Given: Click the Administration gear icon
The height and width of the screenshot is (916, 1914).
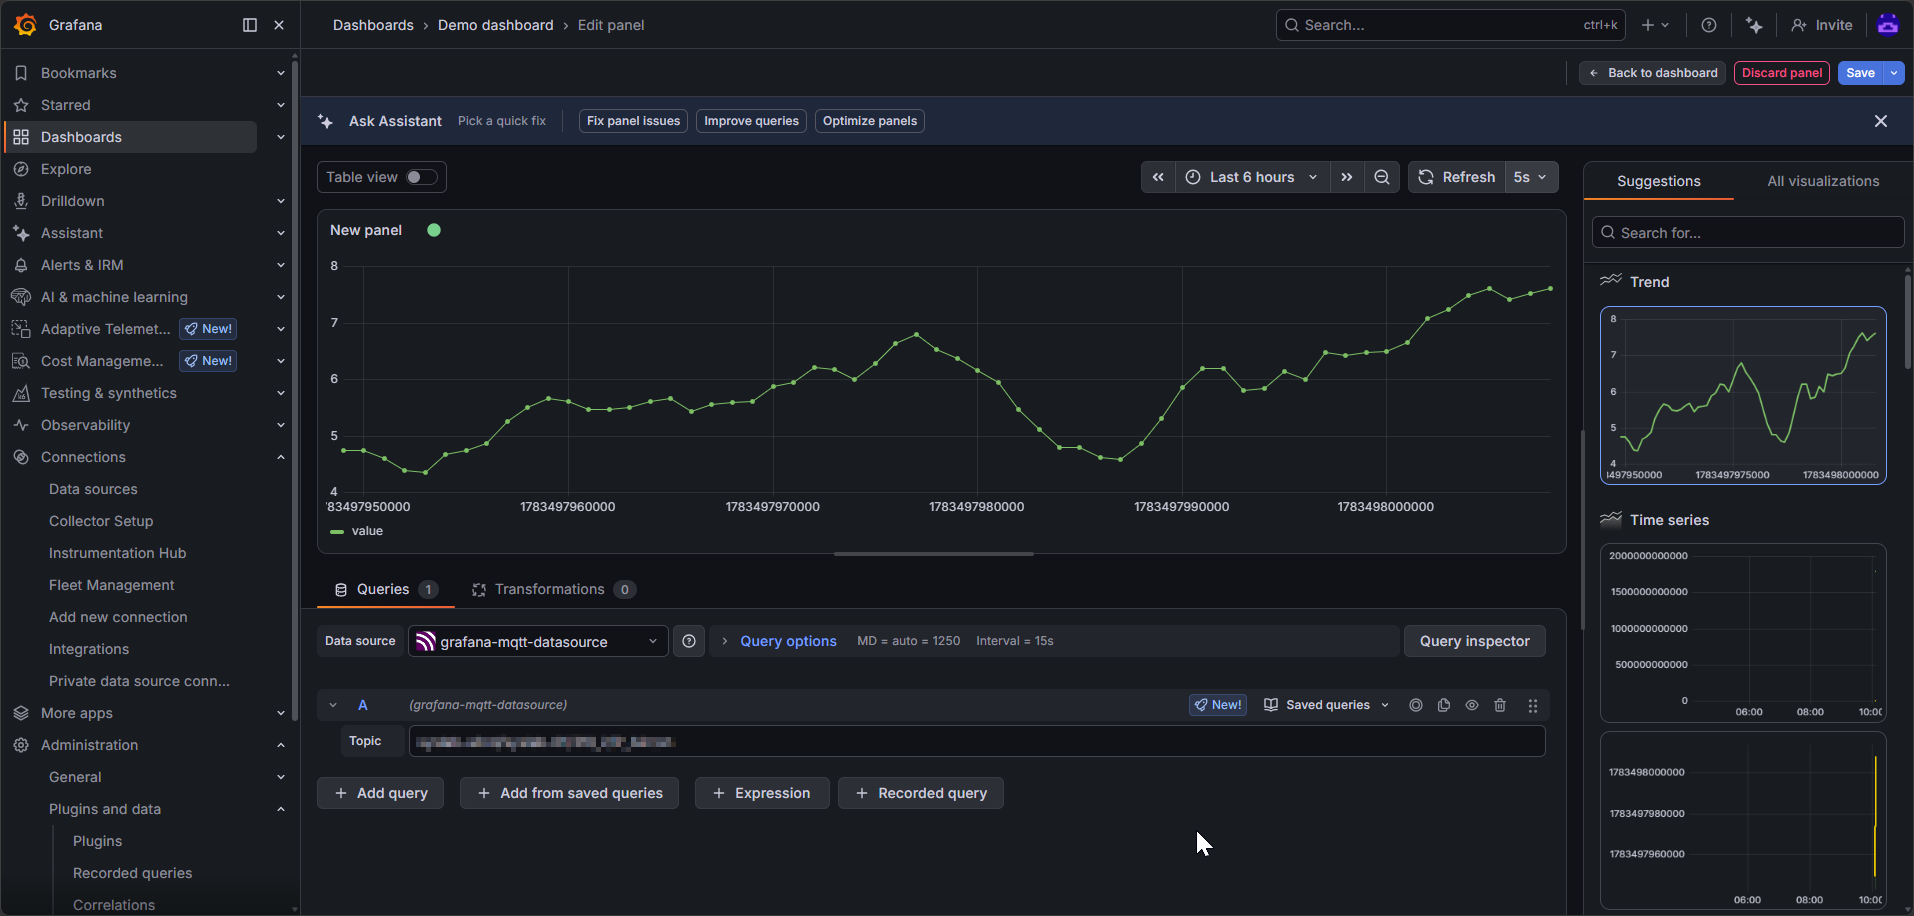Looking at the screenshot, I should point(21,745).
